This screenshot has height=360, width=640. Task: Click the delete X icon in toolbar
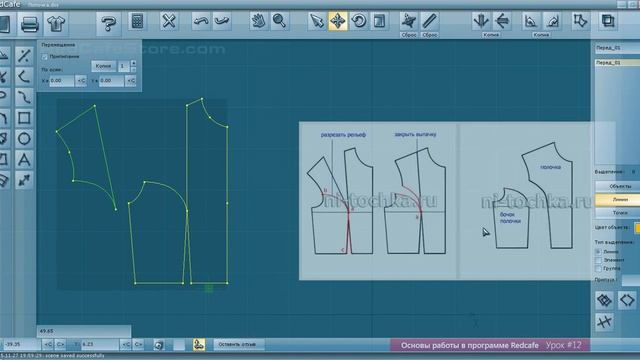pyautogui.click(x=169, y=21)
